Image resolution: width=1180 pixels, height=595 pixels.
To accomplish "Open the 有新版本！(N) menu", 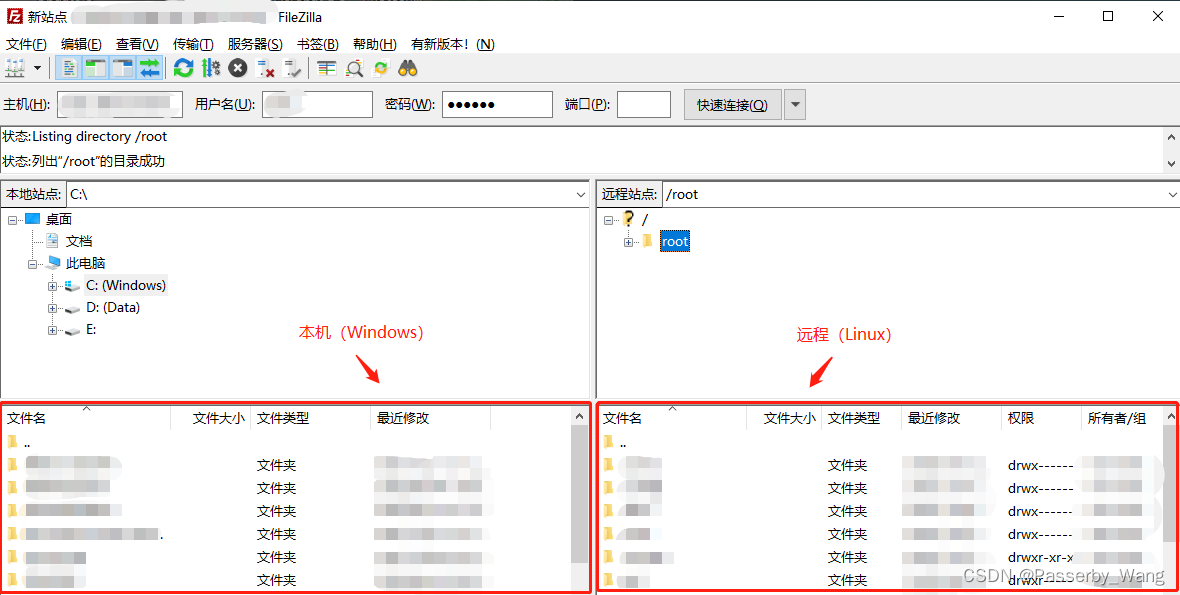I will pyautogui.click(x=452, y=44).
